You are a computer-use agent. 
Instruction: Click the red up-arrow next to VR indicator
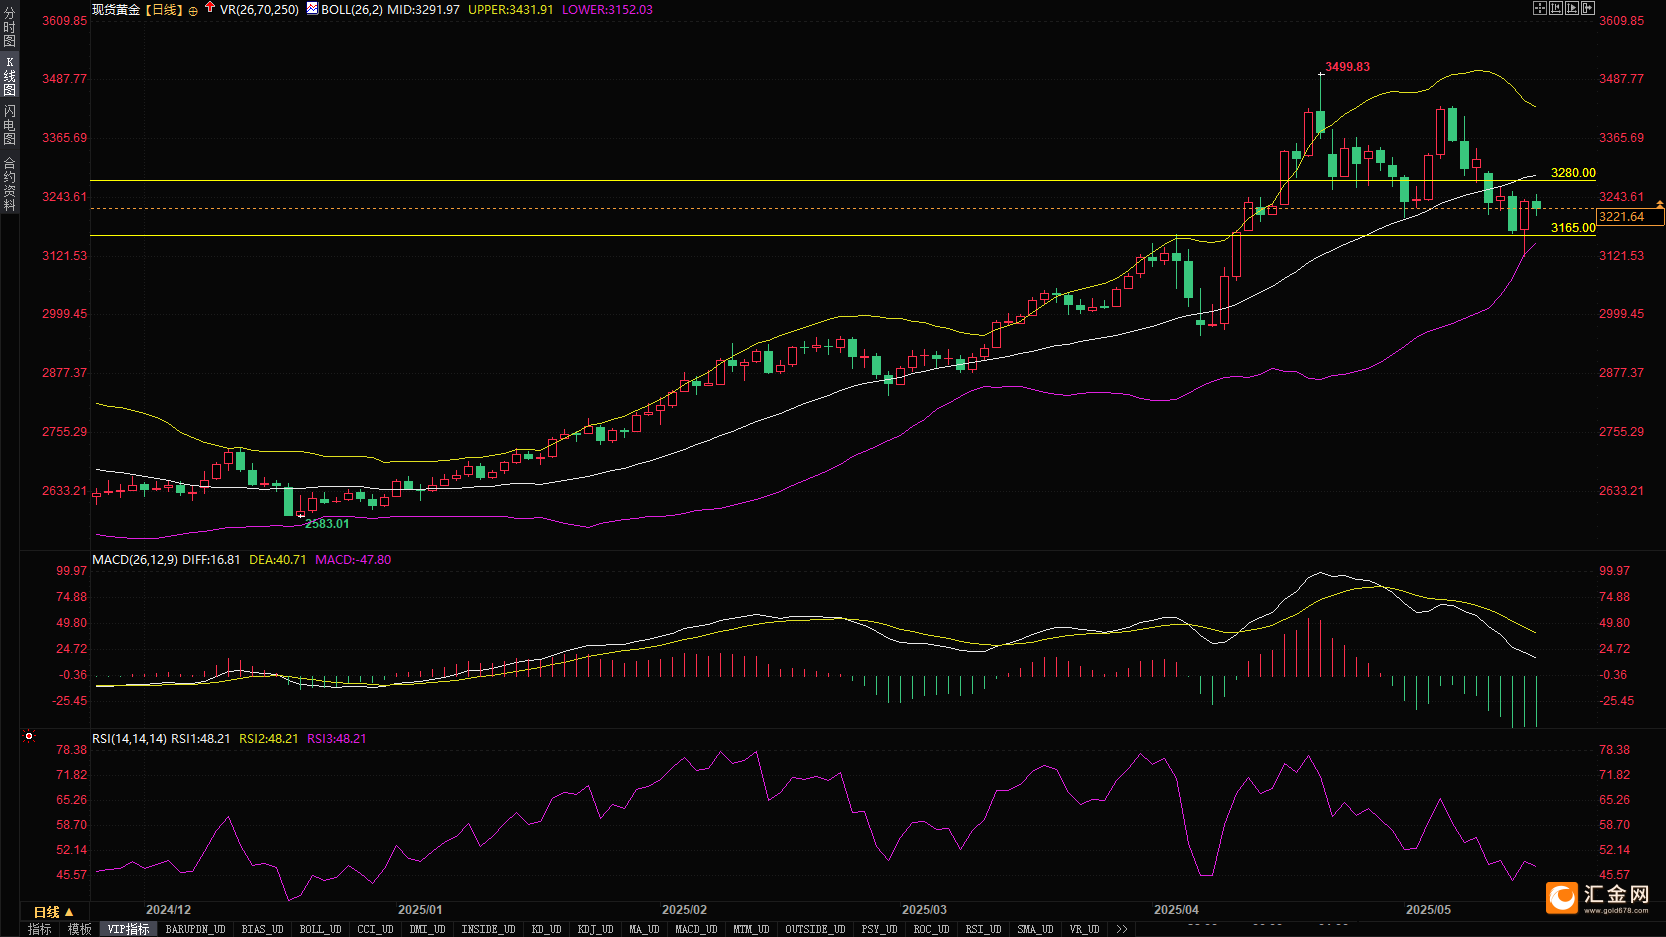[210, 7]
